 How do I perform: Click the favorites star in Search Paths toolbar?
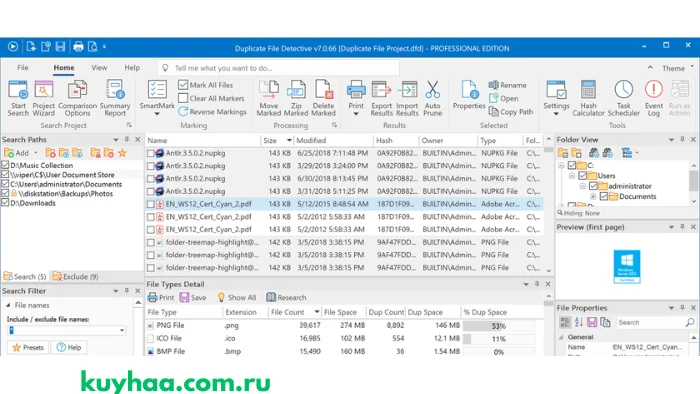pos(122,153)
